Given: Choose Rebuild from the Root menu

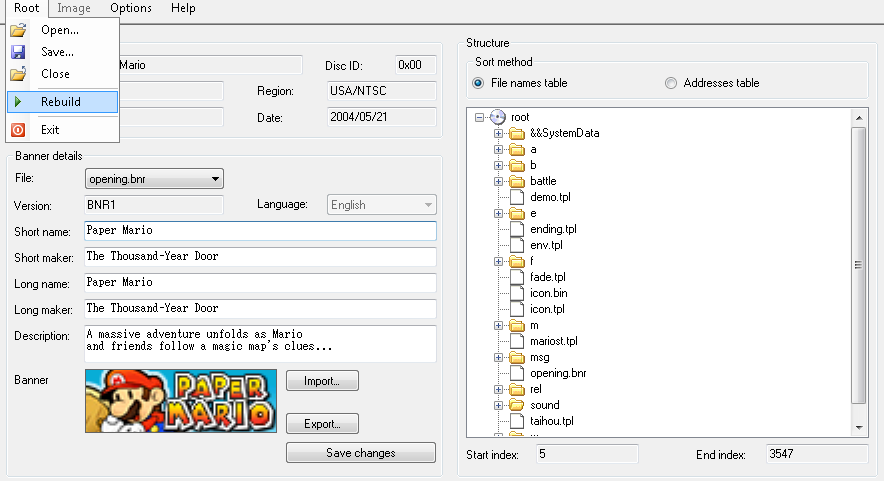Looking at the screenshot, I should (x=63, y=102).
